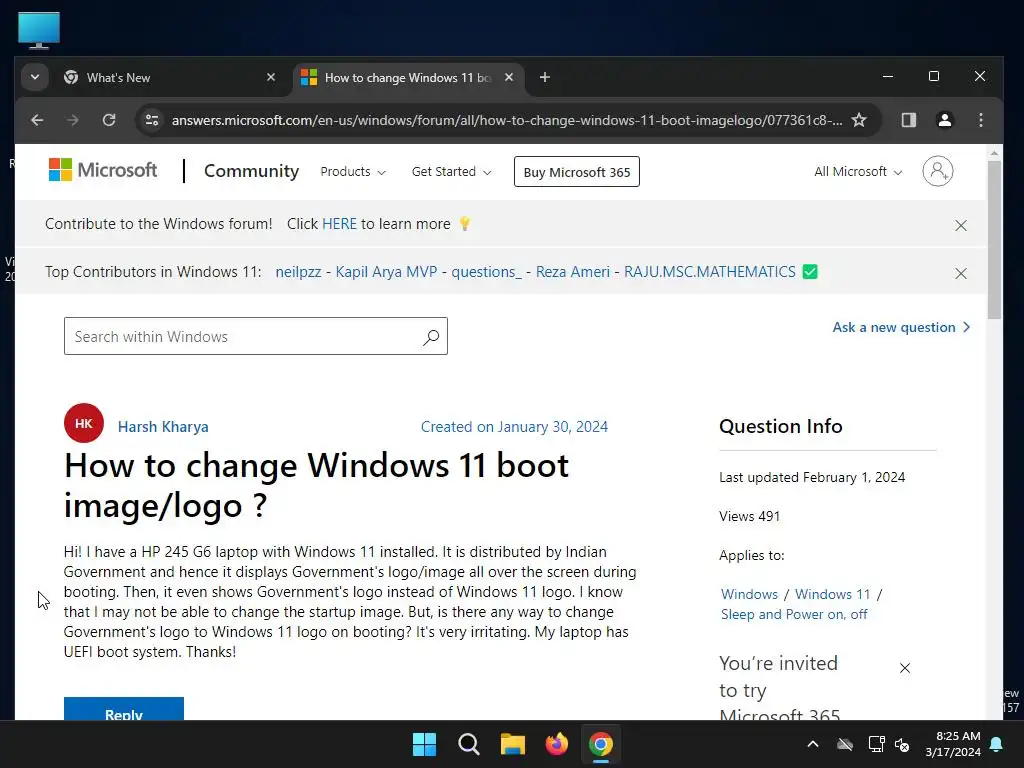Expand the Get Started dropdown
The height and width of the screenshot is (768, 1024).
pyautogui.click(x=451, y=172)
